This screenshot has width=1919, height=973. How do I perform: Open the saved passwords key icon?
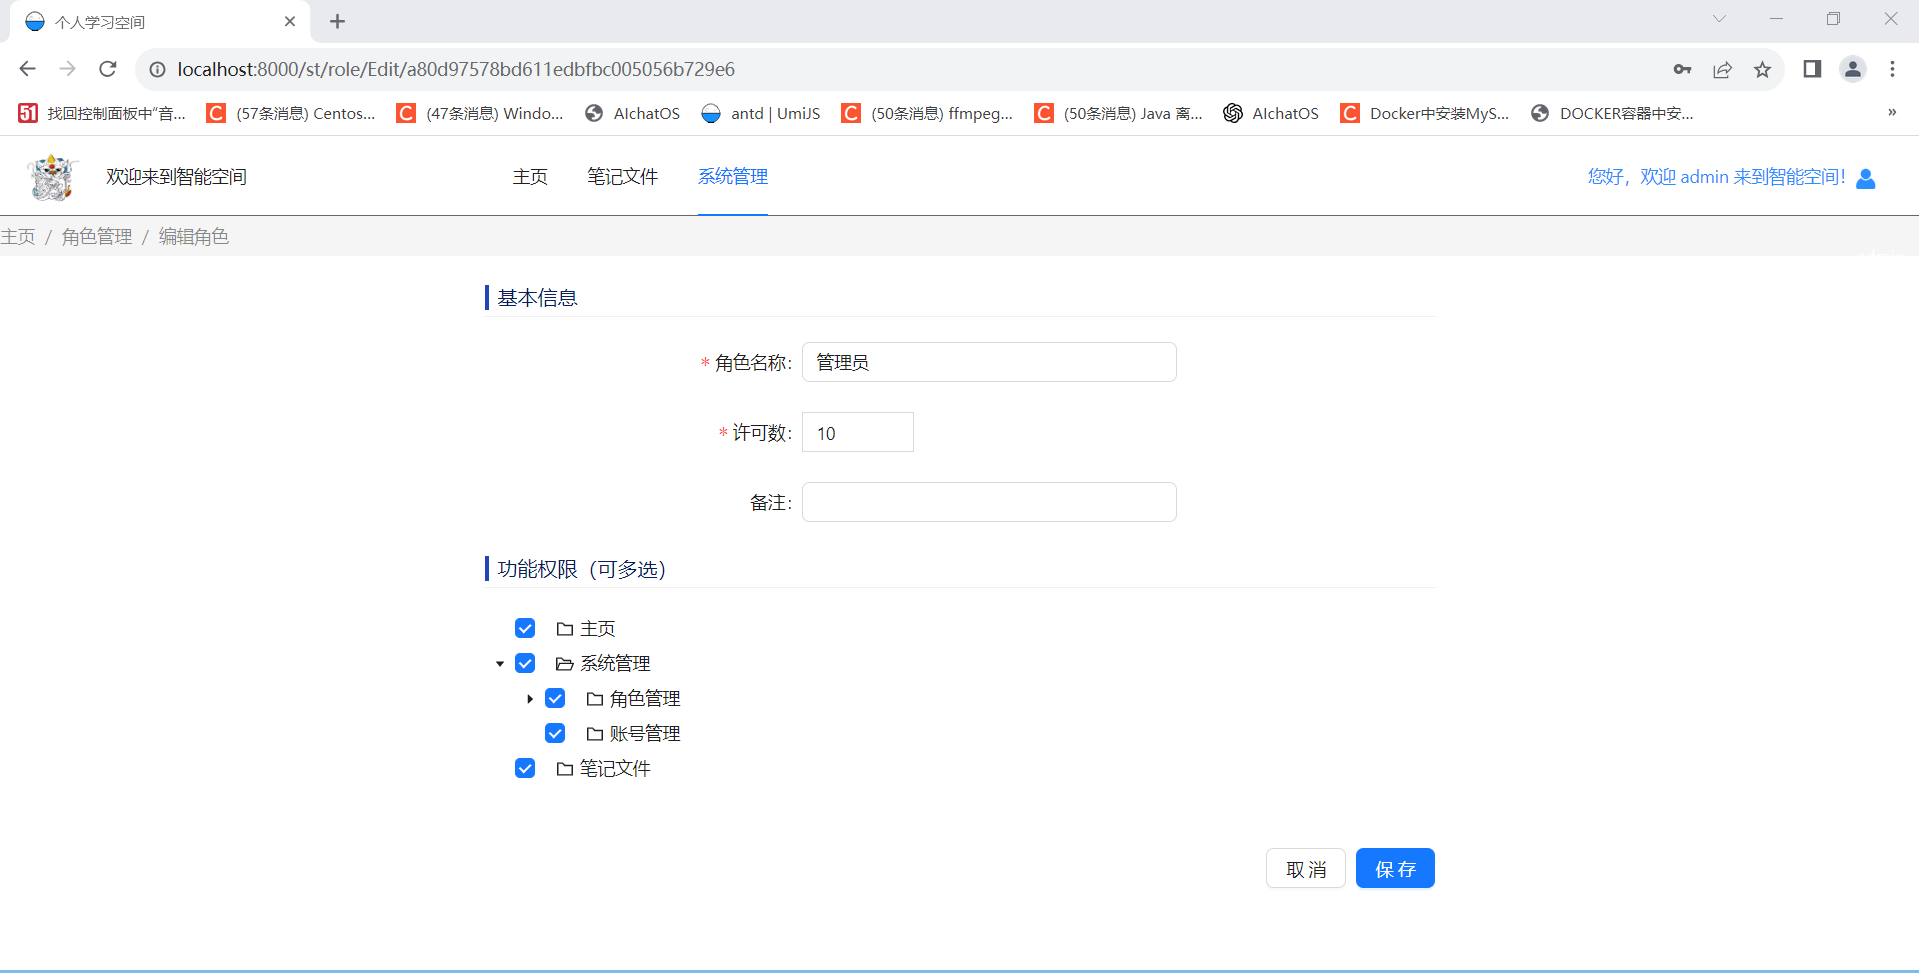point(1682,69)
